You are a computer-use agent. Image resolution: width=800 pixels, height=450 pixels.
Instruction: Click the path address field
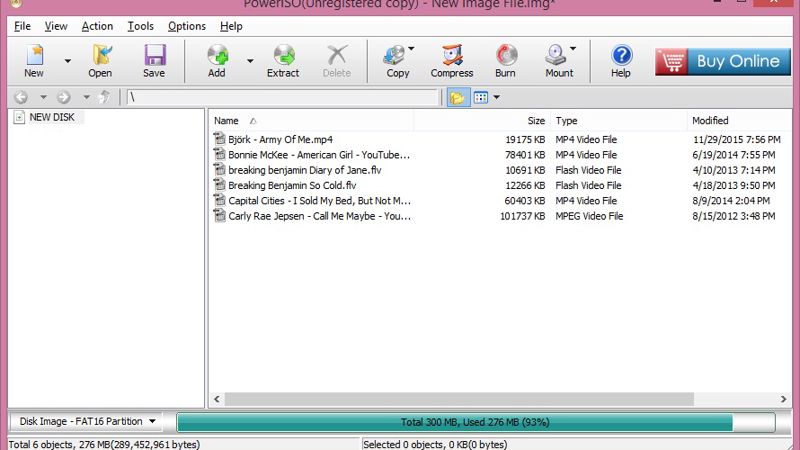pos(283,97)
